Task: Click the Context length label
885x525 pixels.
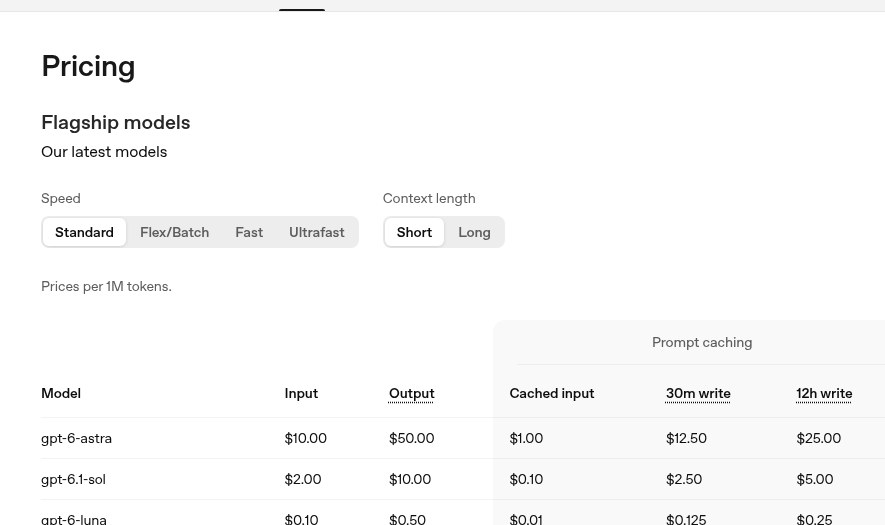Action: point(429,198)
